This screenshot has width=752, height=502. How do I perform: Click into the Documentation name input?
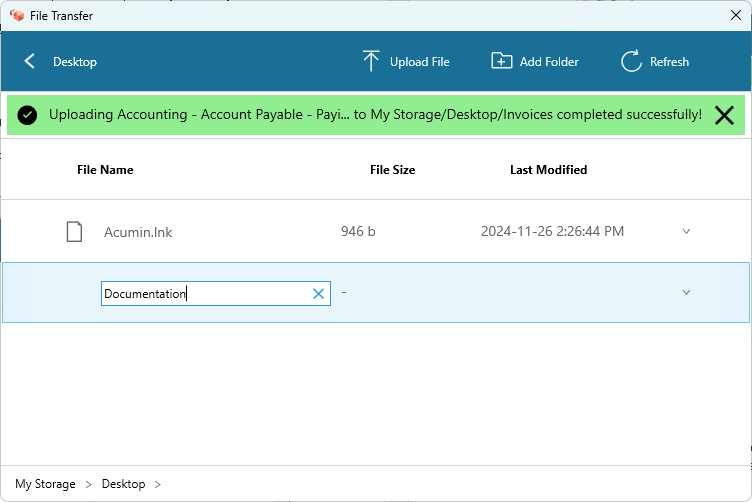coord(206,293)
